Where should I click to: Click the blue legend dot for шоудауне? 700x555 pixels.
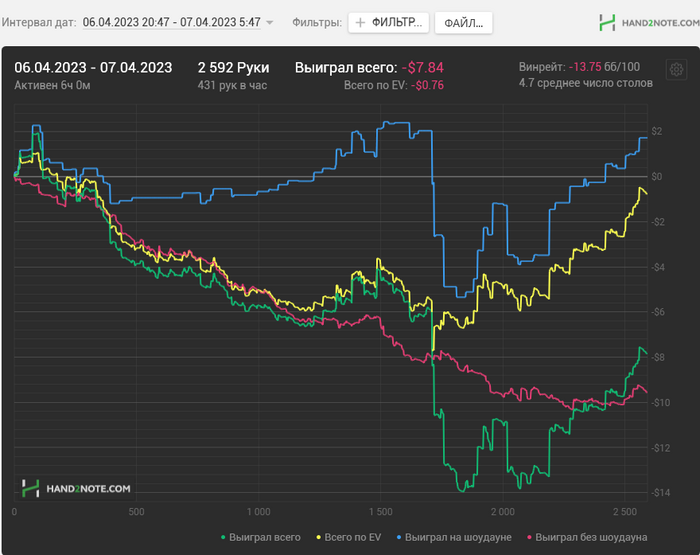[x=399, y=538]
